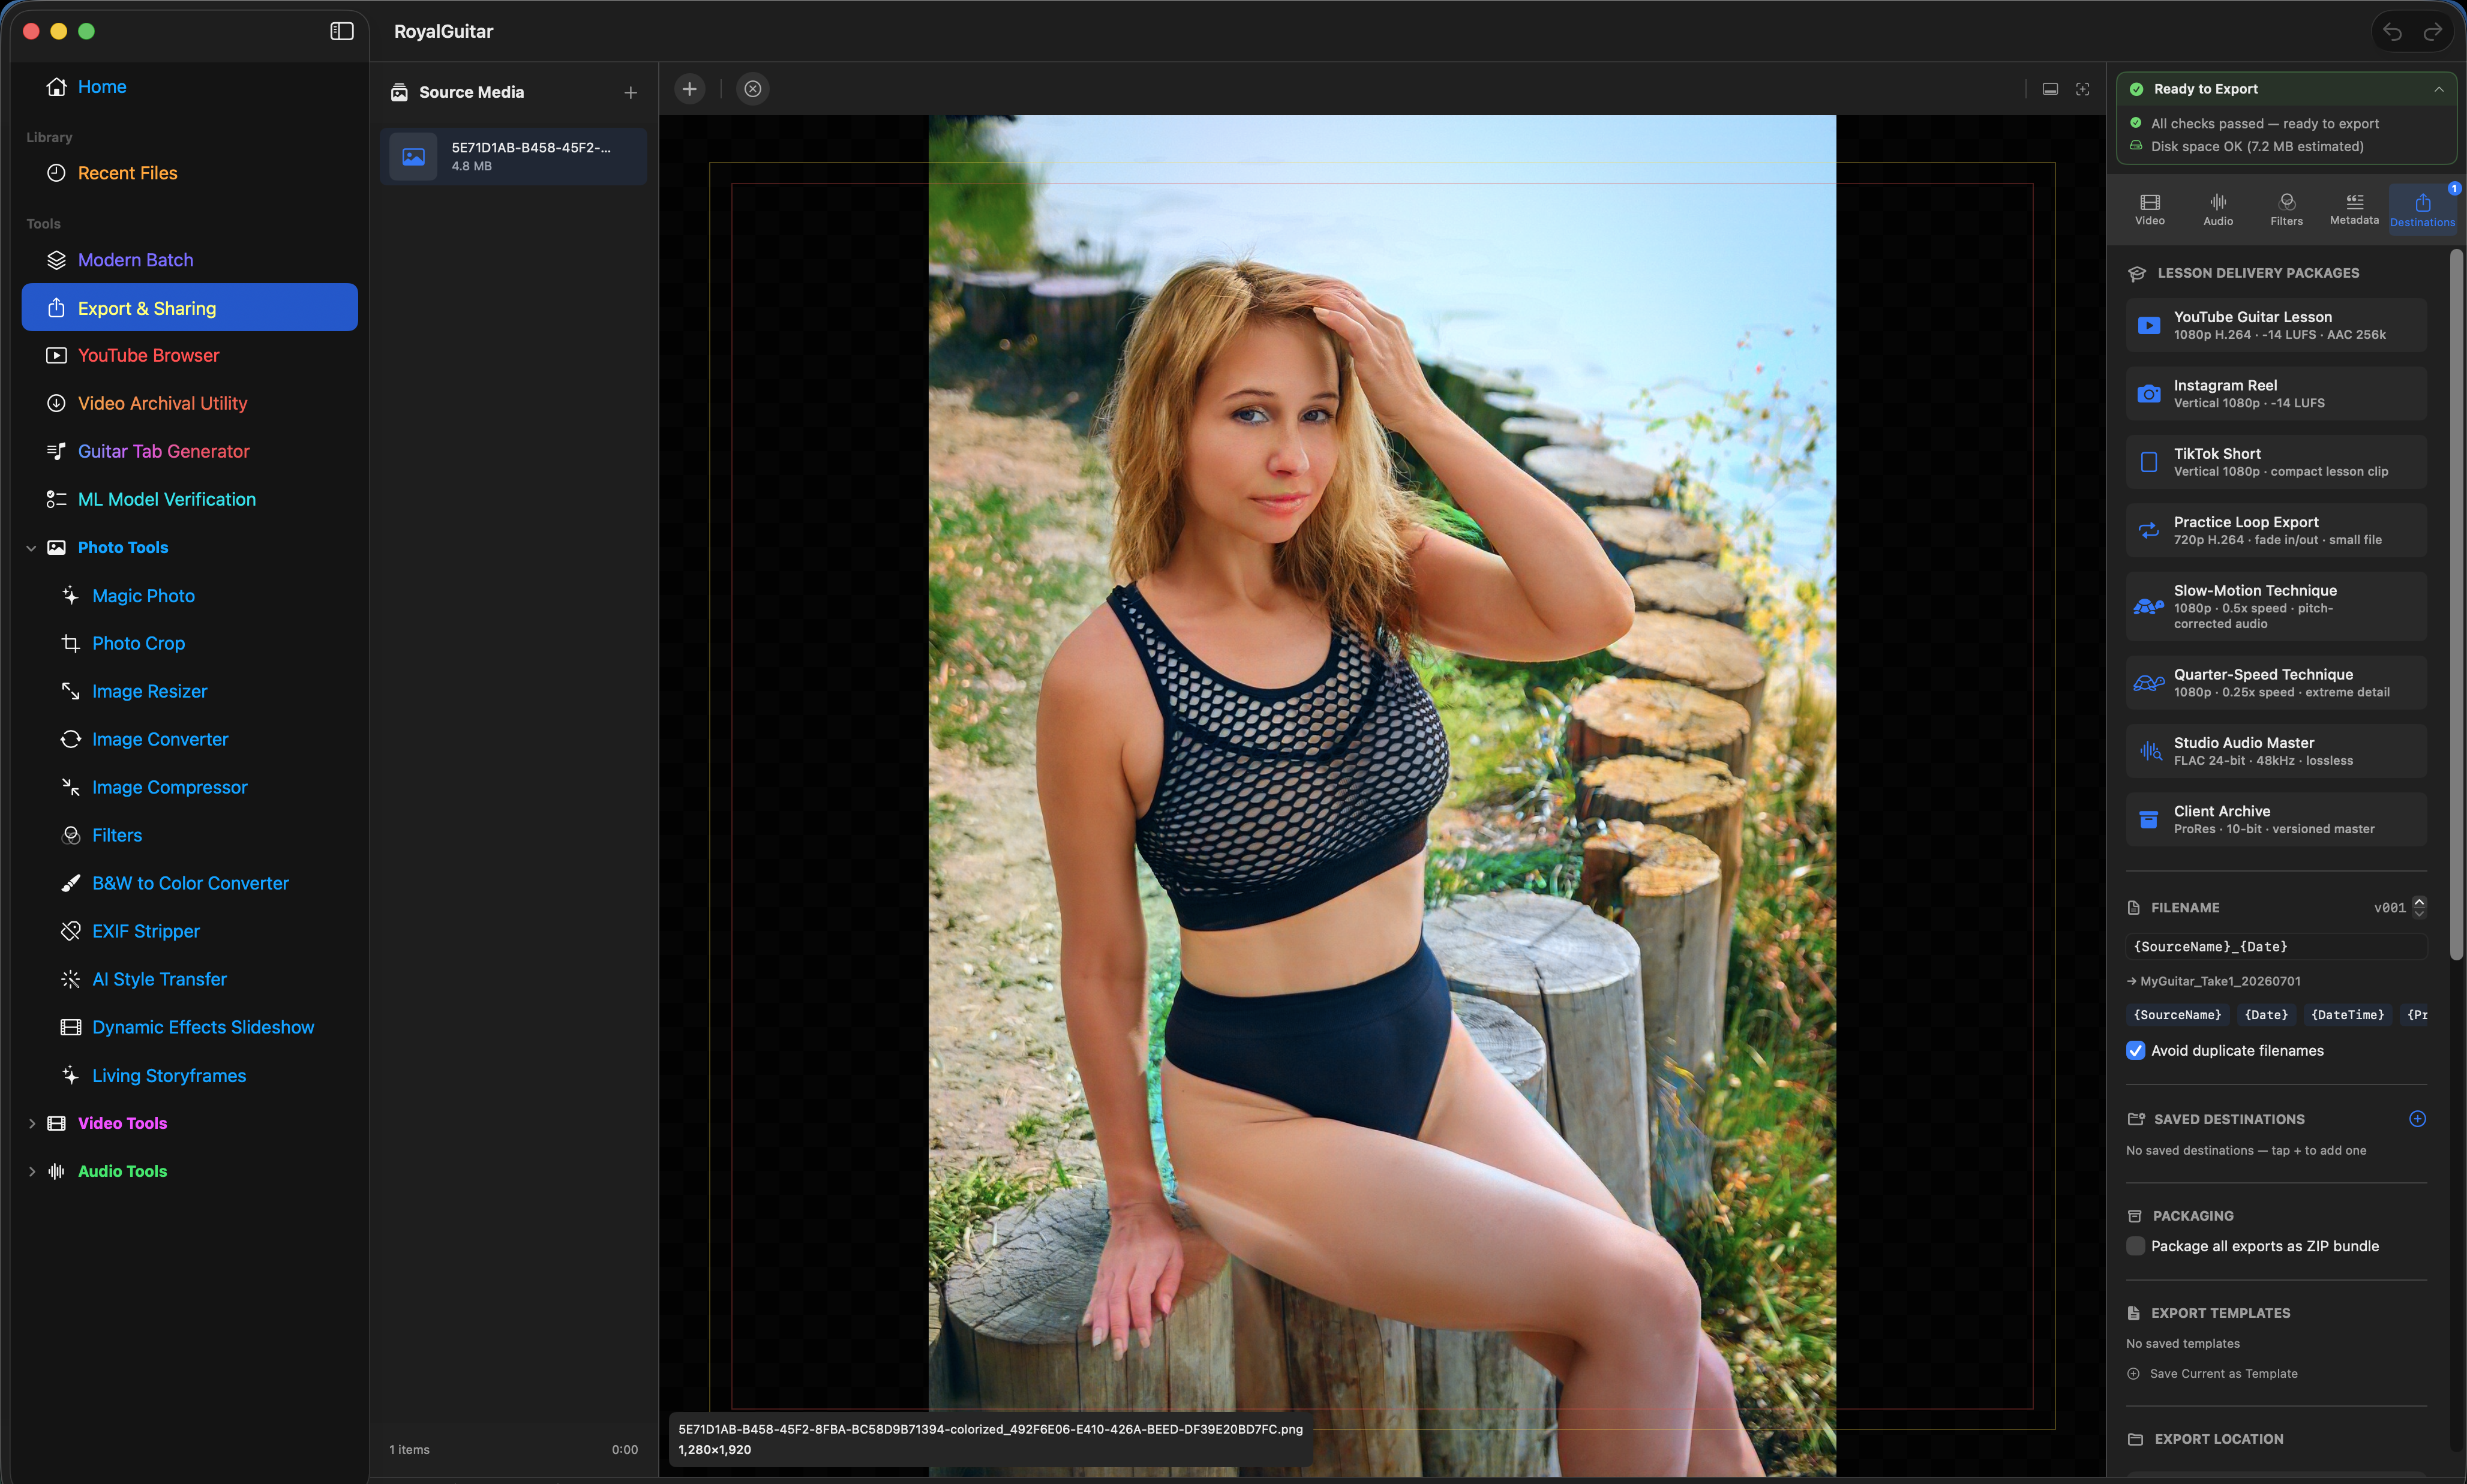Select Quarter-Speed Technique package

(2276, 683)
